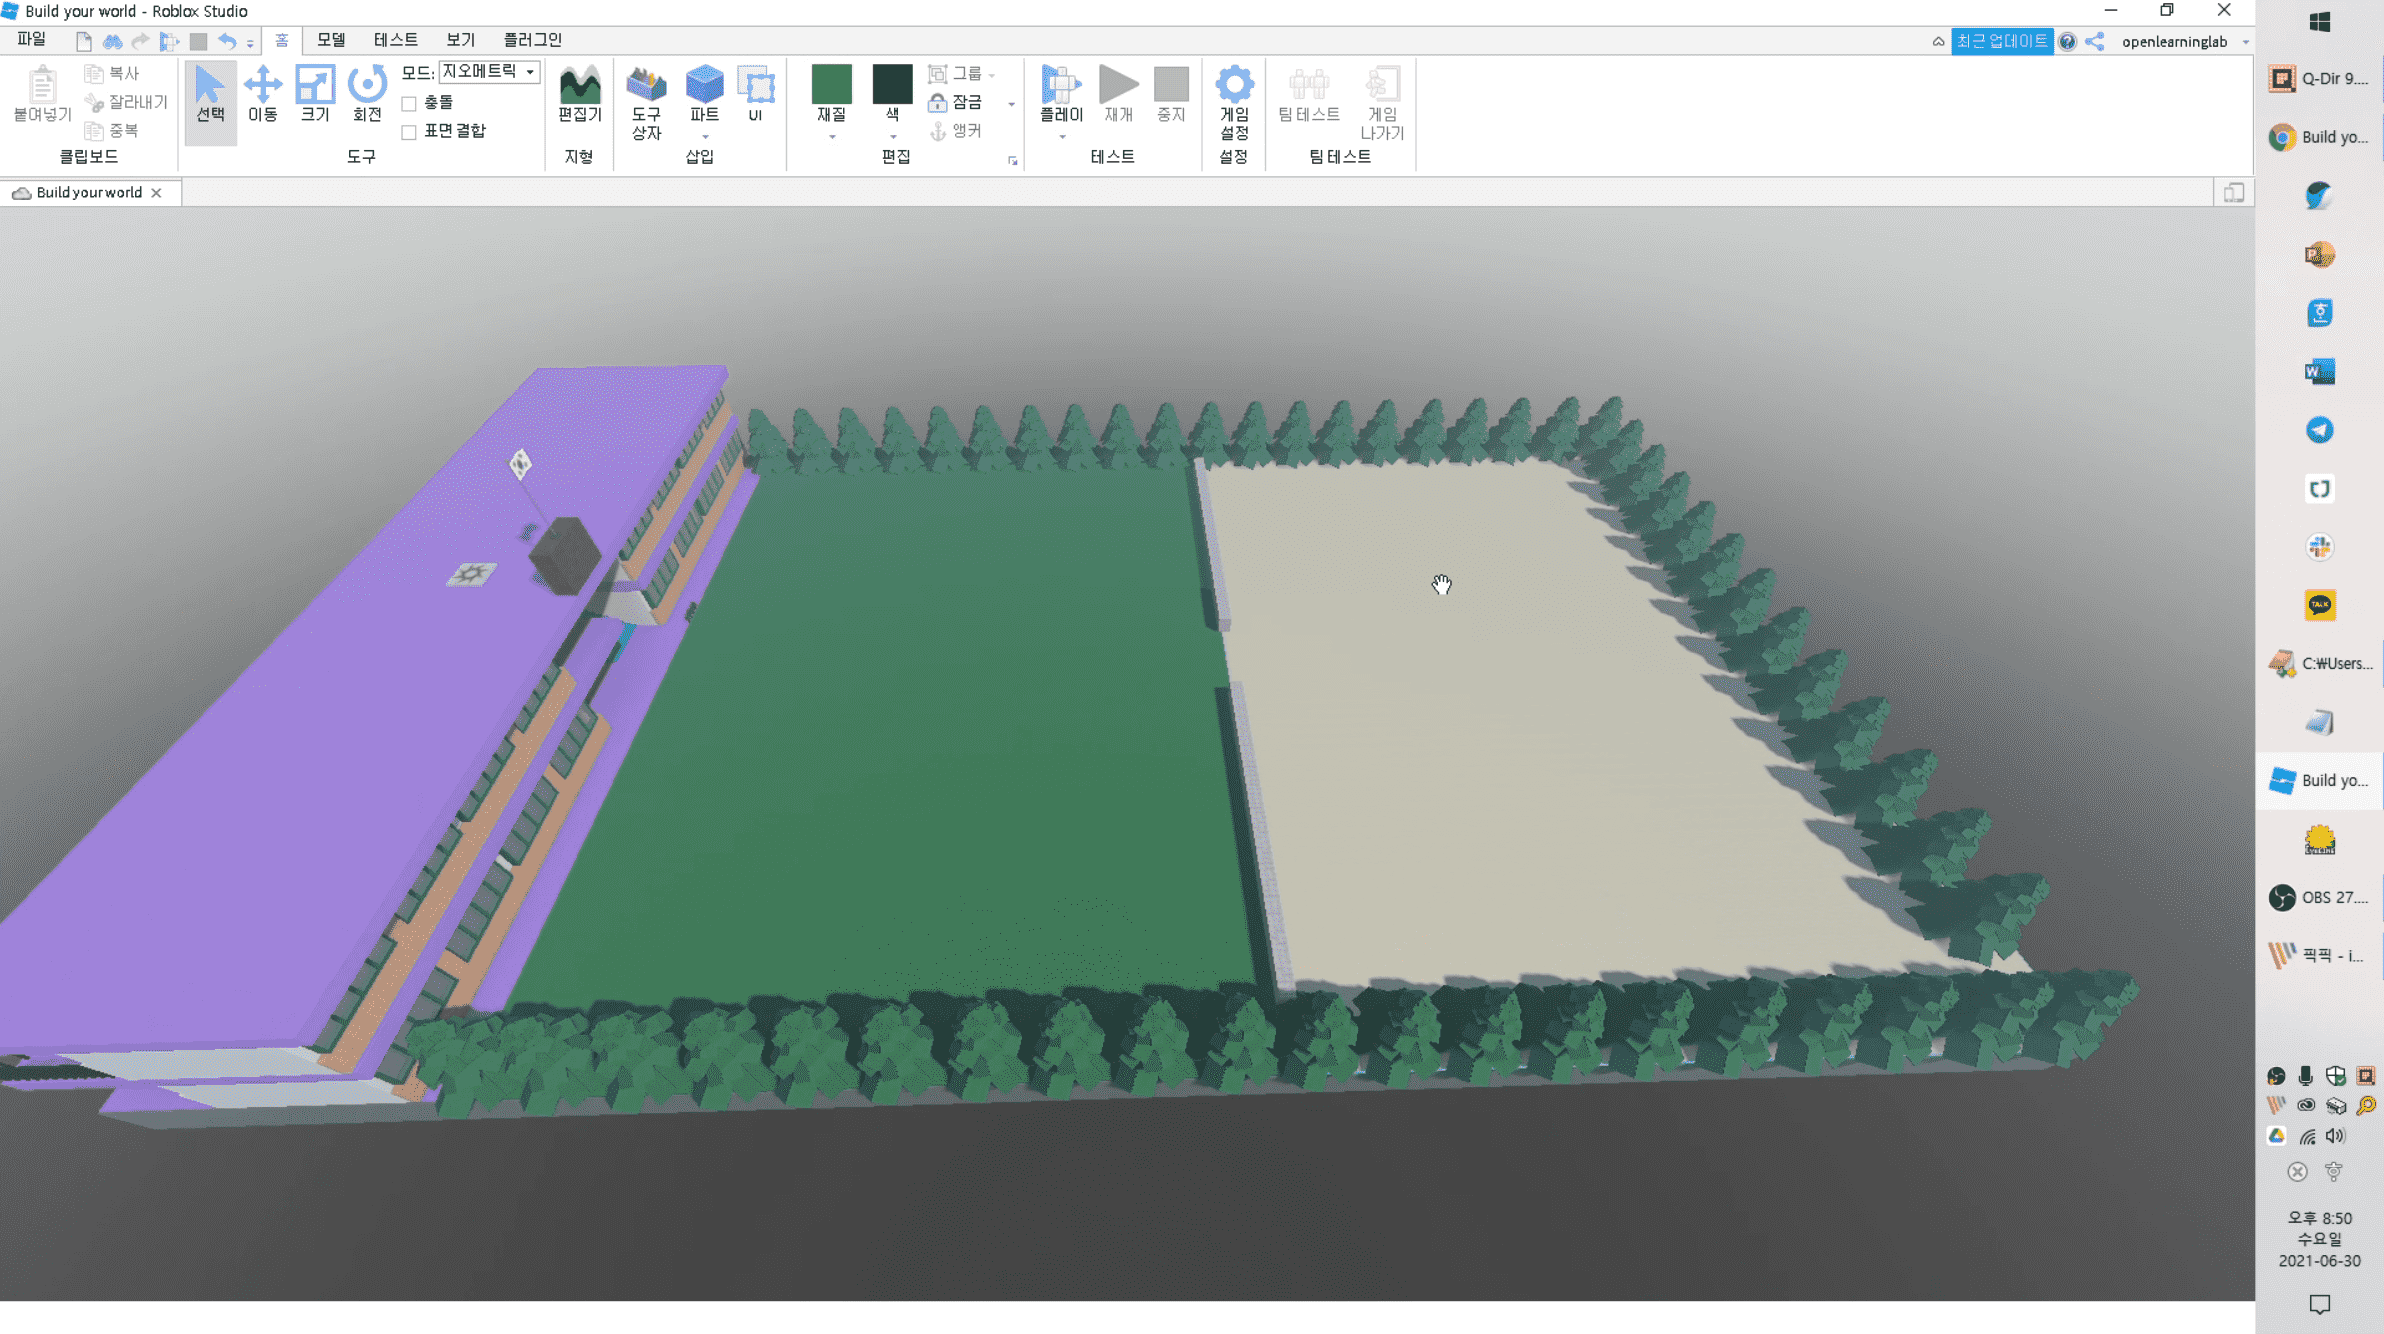Pick the Scale (크기) tool

[x=315, y=96]
